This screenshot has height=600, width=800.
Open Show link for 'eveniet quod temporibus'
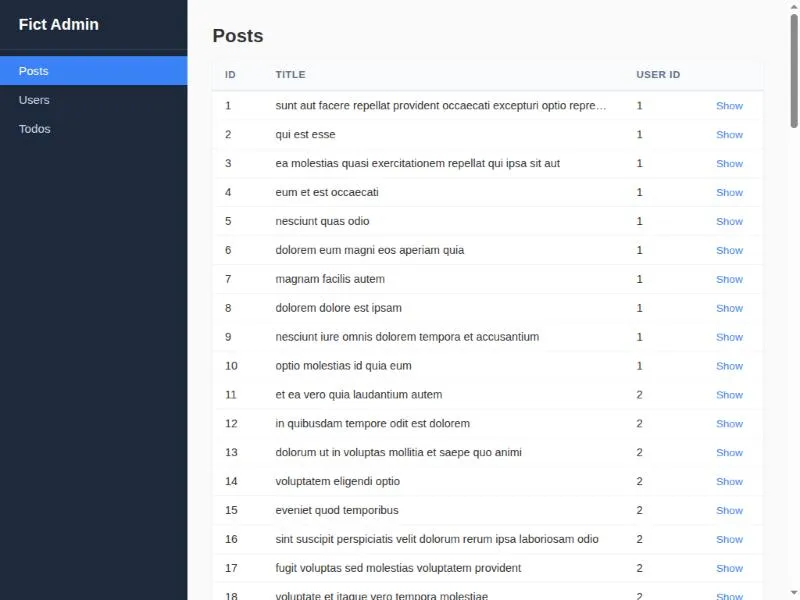point(729,510)
